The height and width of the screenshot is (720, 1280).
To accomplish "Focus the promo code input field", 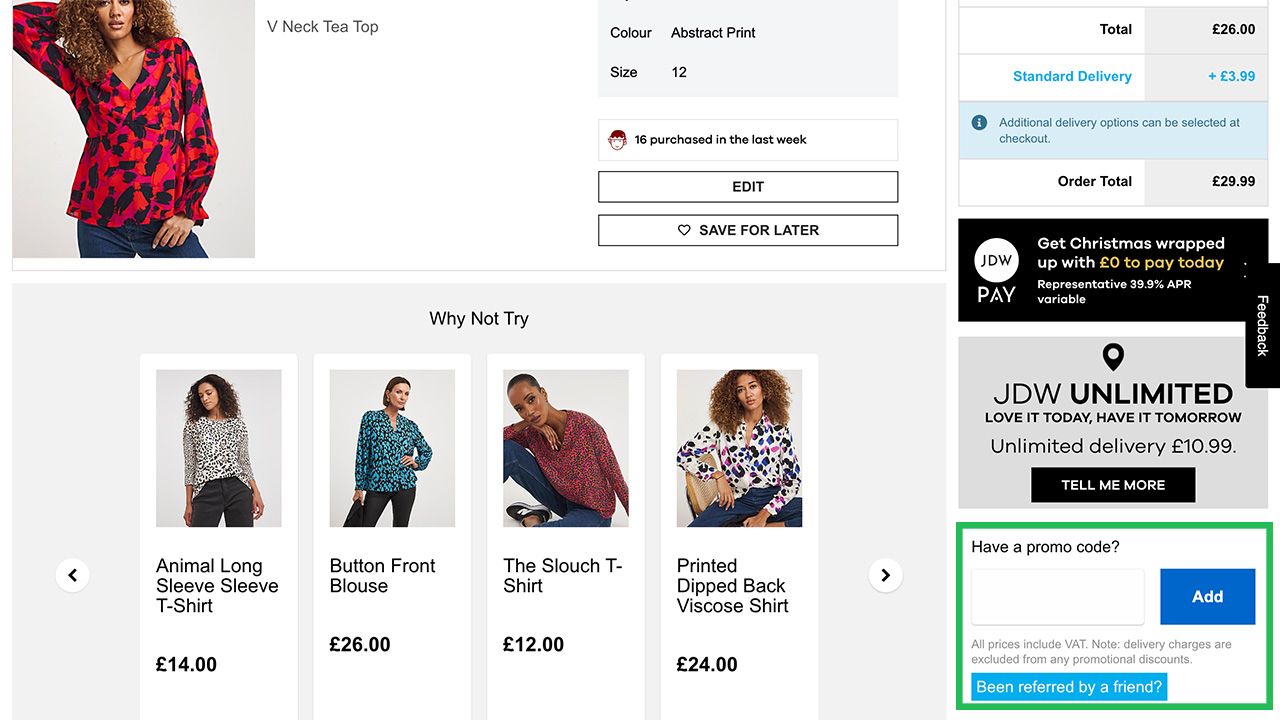I will (x=1057, y=597).
